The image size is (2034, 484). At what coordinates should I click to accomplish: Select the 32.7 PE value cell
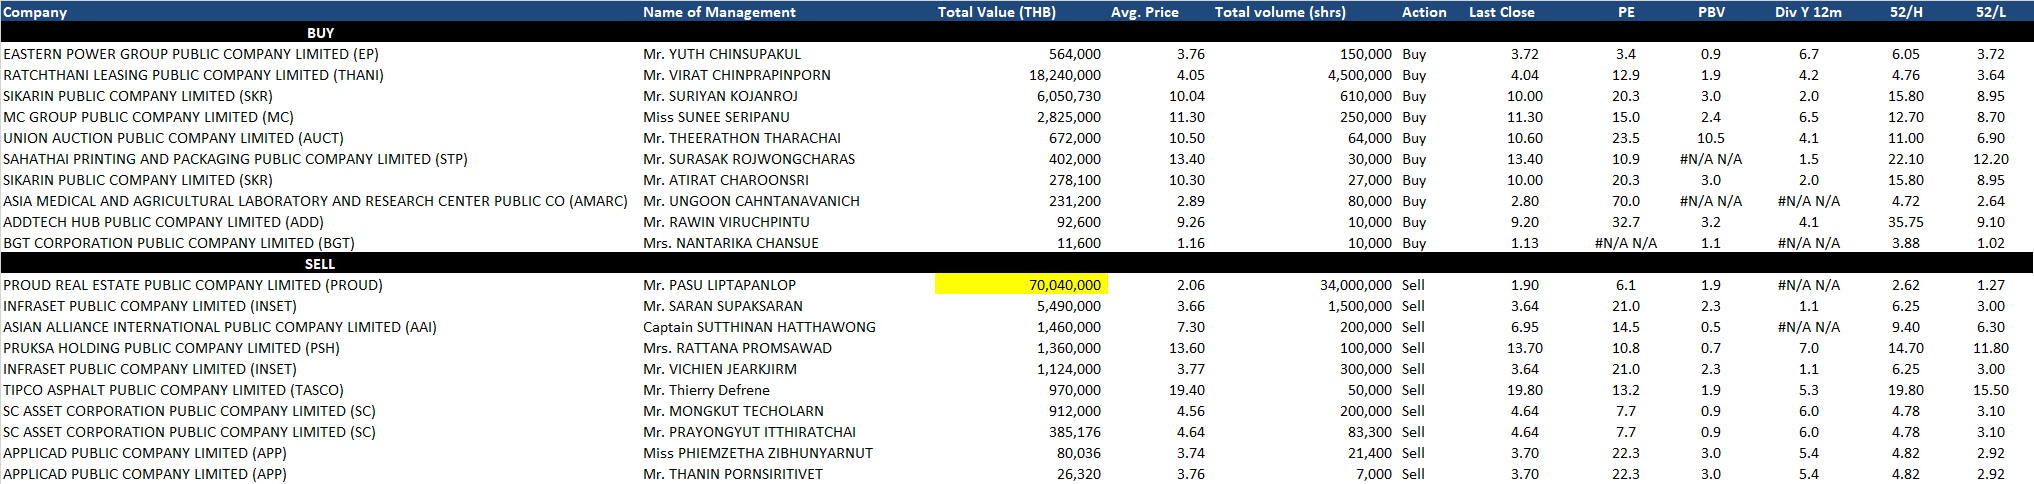pos(1626,222)
